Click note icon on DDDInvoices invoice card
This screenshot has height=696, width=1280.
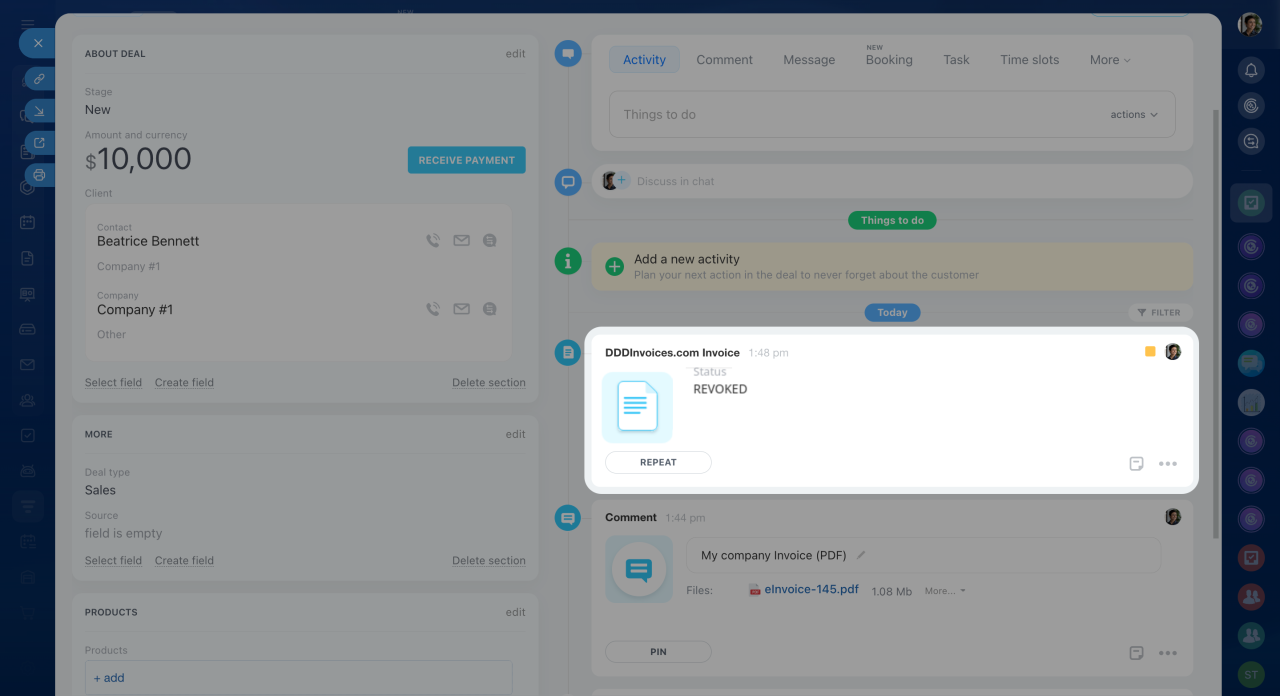click(x=1136, y=464)
